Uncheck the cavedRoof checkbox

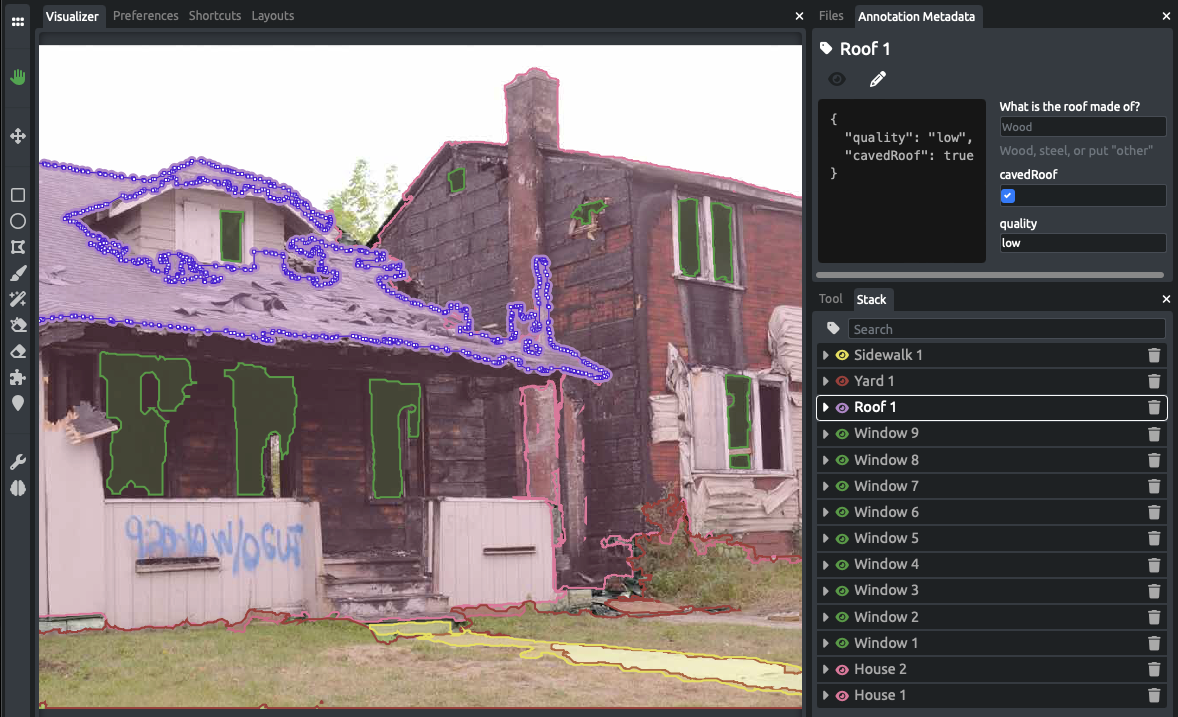[x=1006, y=196]
